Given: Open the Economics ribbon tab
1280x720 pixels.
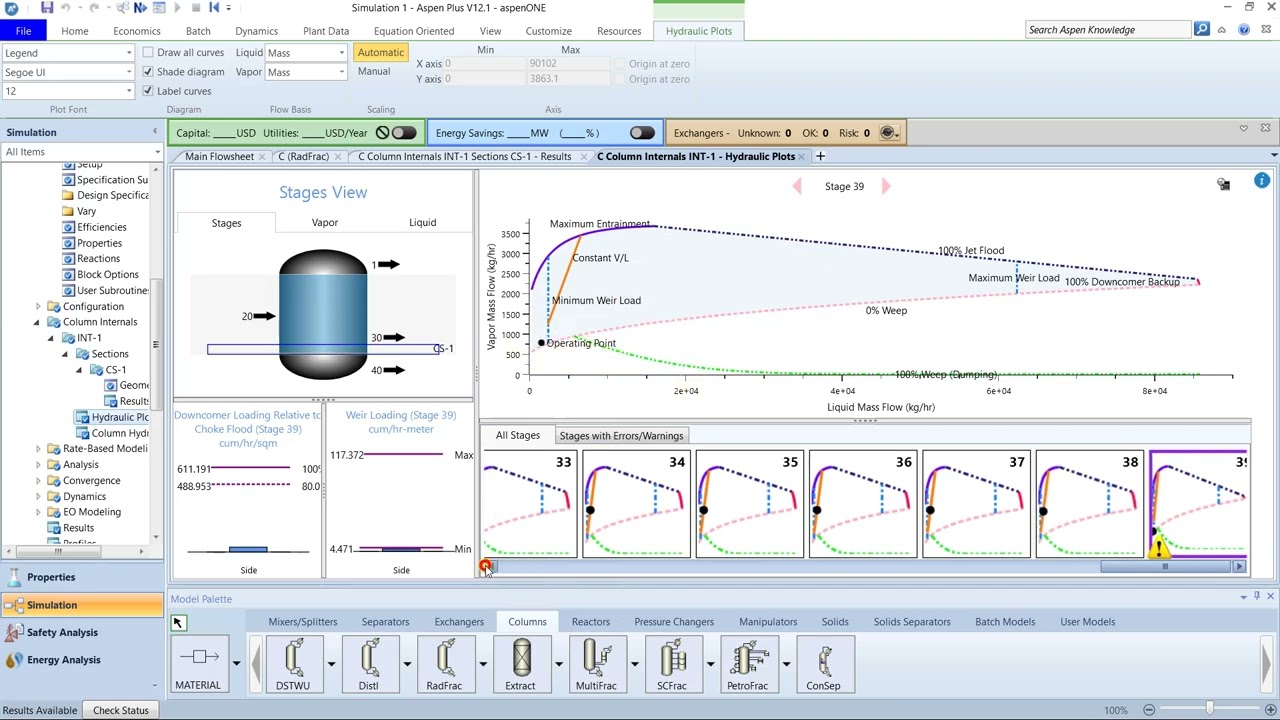Looking at the screenshot, I should [x=137, y=31].
